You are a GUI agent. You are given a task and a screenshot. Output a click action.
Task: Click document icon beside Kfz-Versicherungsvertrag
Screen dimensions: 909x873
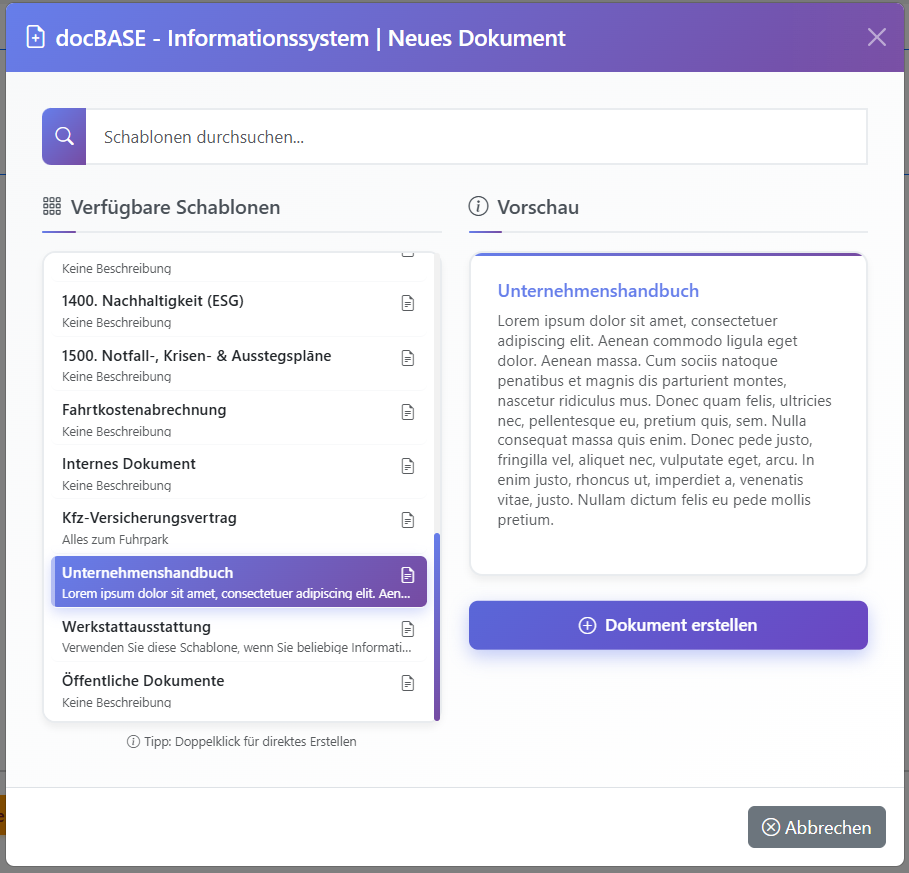pos(407,520)
